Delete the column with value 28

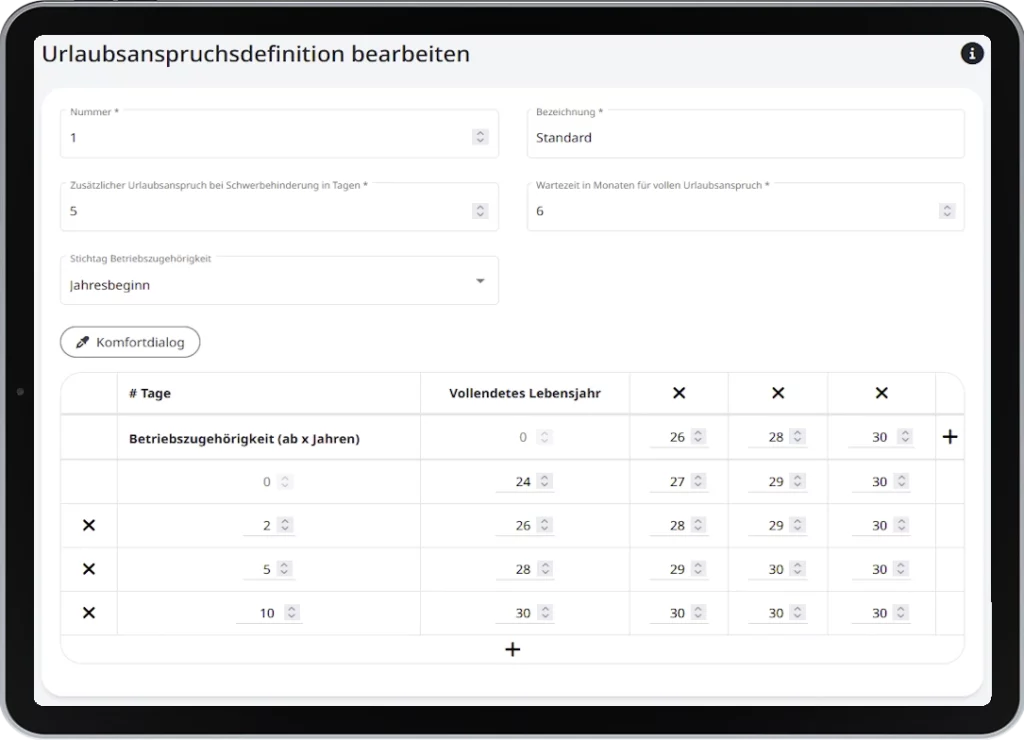click(x=778, y=393)
